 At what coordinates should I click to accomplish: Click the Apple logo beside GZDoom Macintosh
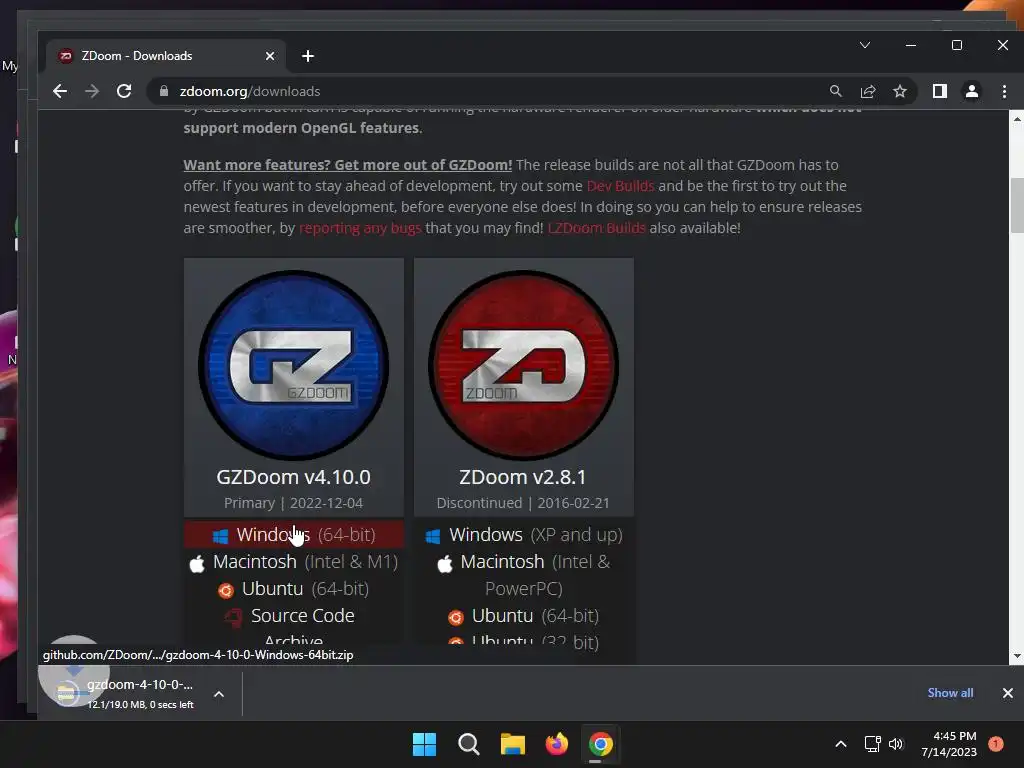tap(197, 563)
